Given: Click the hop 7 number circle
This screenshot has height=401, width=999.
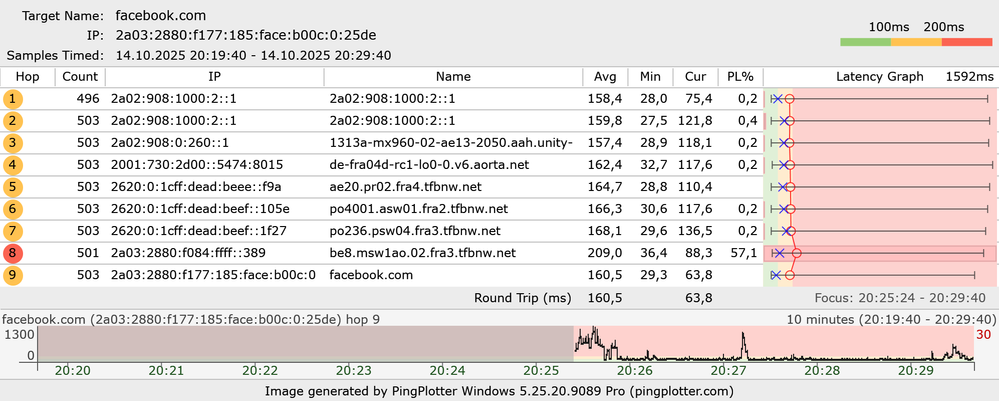Looking at the screenshot, I should pyautogui.click(x=13, y=231).
